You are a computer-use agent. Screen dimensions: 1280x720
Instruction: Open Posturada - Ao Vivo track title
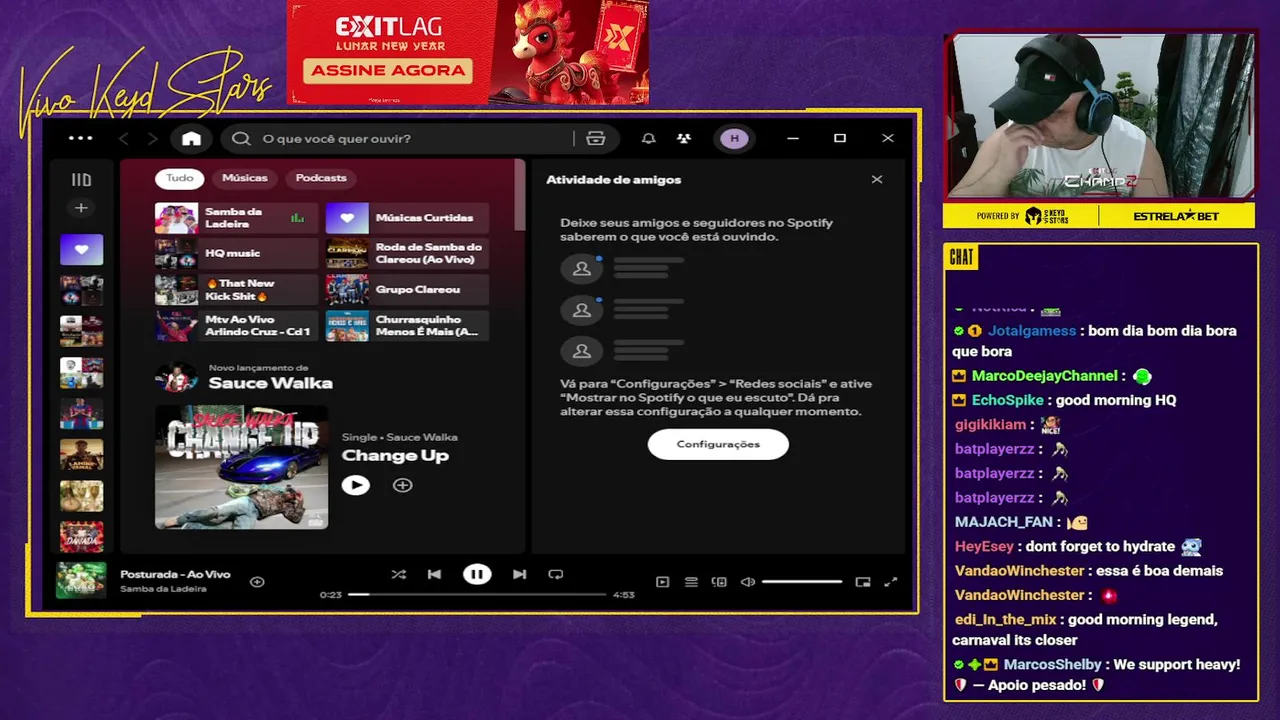175,574
